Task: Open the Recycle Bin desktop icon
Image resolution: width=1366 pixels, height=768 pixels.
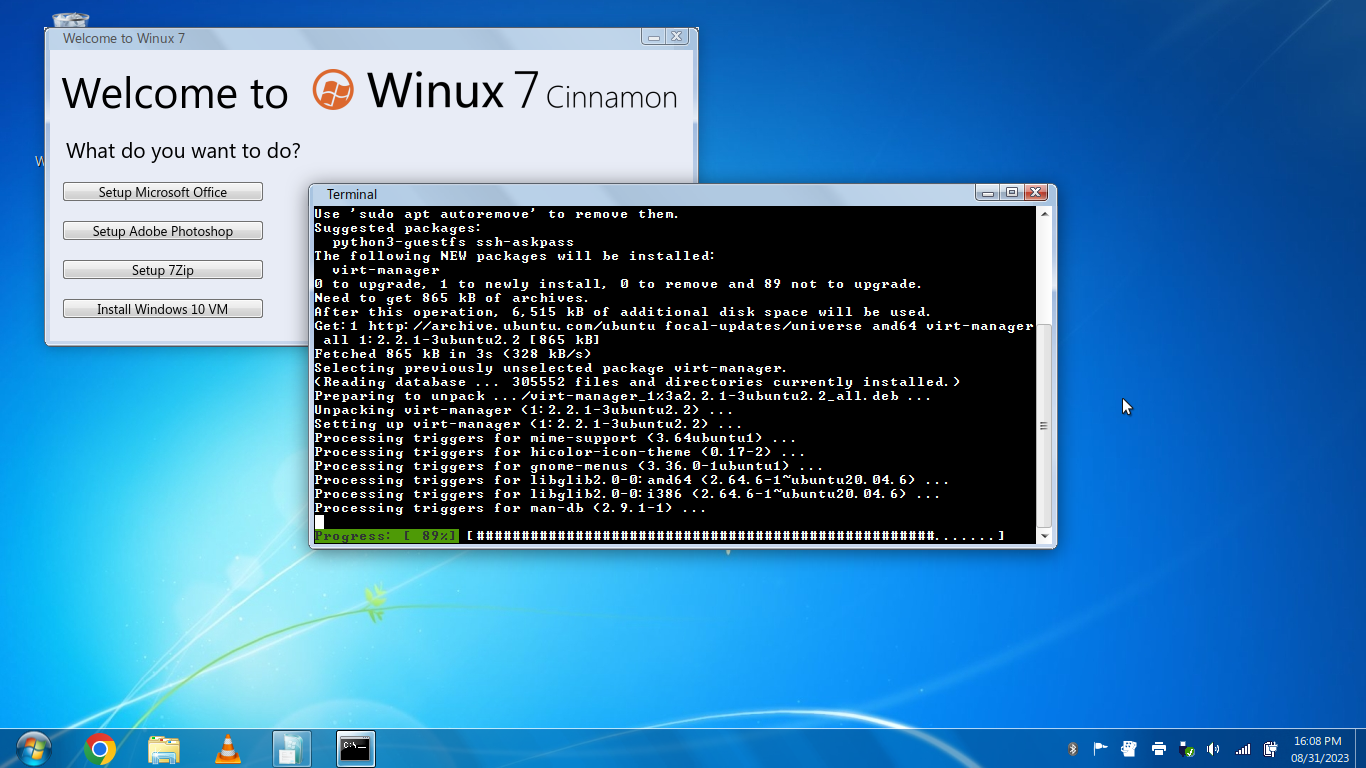Action: click(70, 20)
